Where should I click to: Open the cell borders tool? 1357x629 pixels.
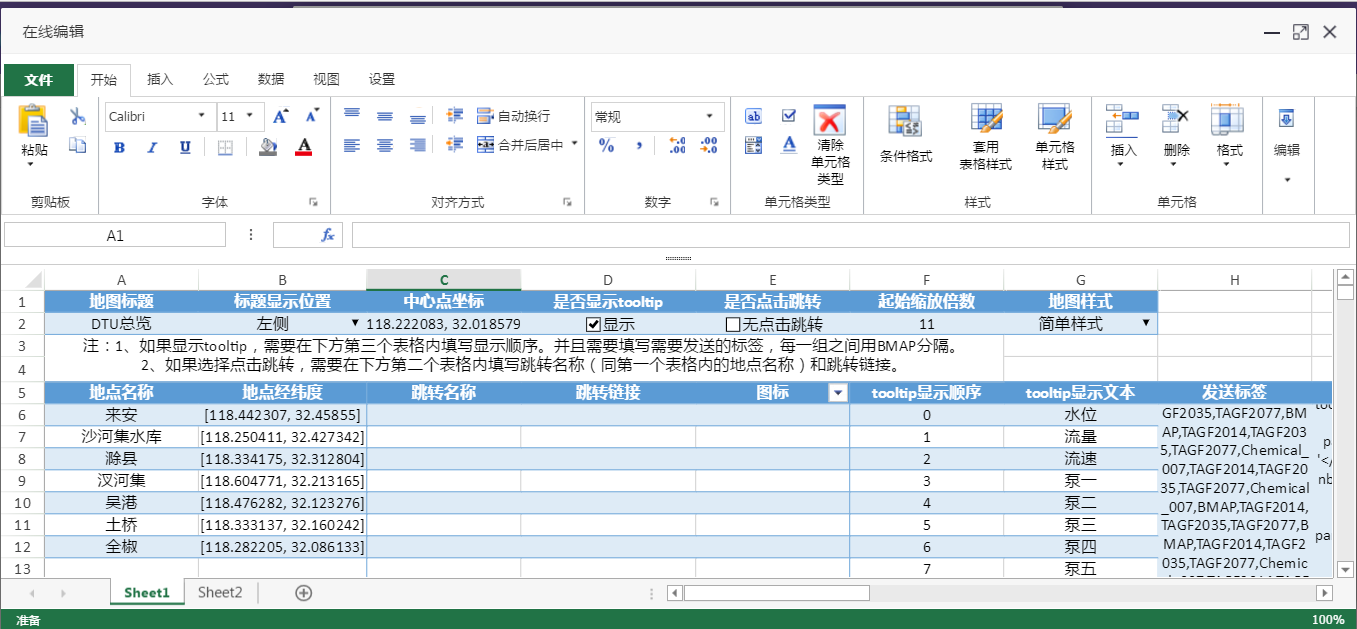(225, 147)
